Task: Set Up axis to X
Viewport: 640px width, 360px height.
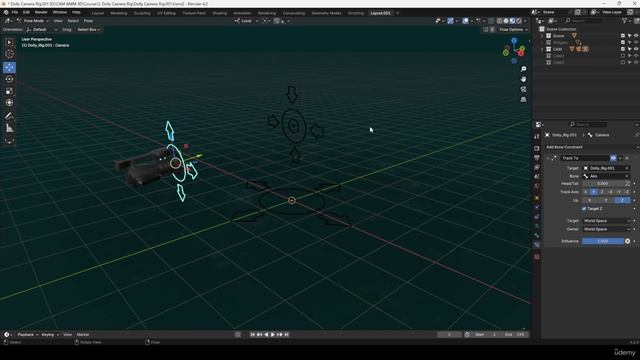Action: click(590, 200)
